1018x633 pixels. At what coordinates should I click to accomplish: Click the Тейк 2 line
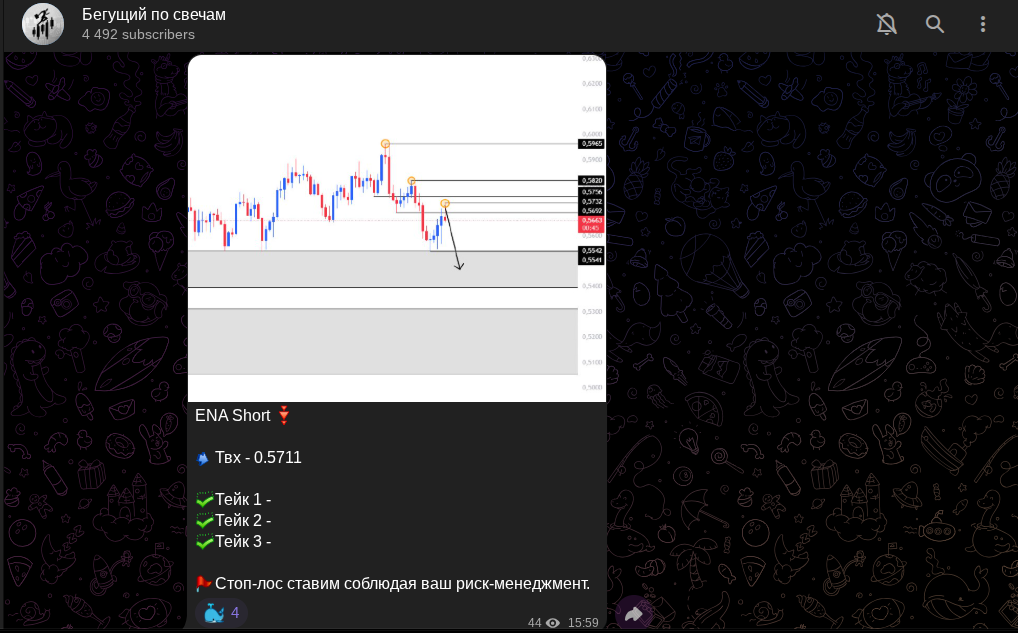pos(234,520)
